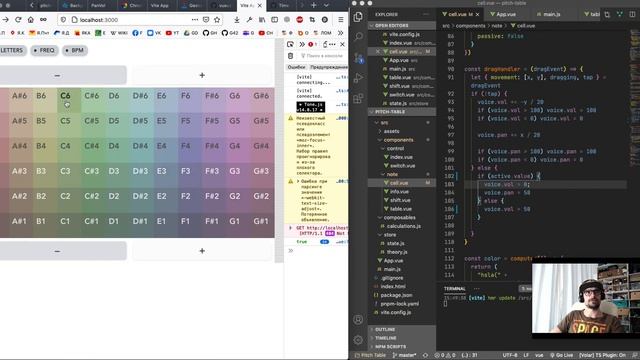This screenshot has width=640, height=360.
Task: Open Explorer panel more actions menu
Action: click(x=426, y=14)
